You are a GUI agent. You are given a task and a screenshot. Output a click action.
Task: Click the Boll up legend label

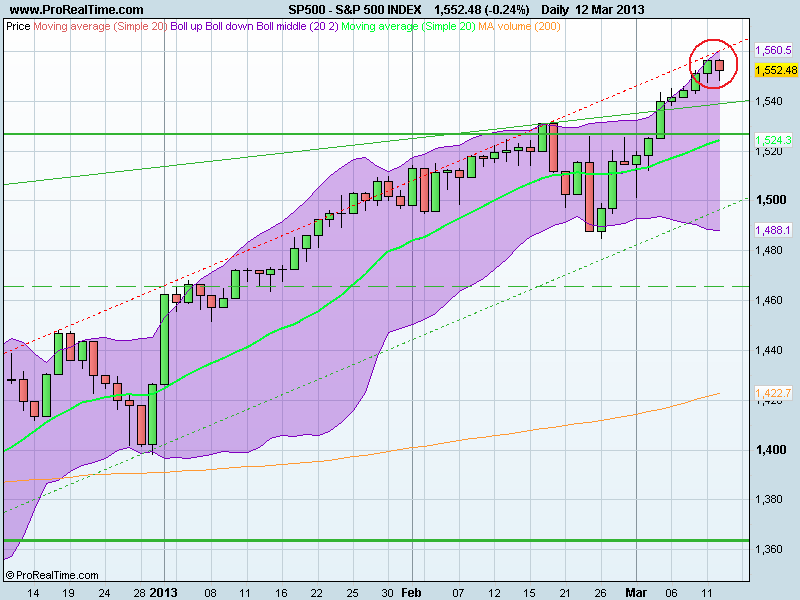[x=186, y=26]
